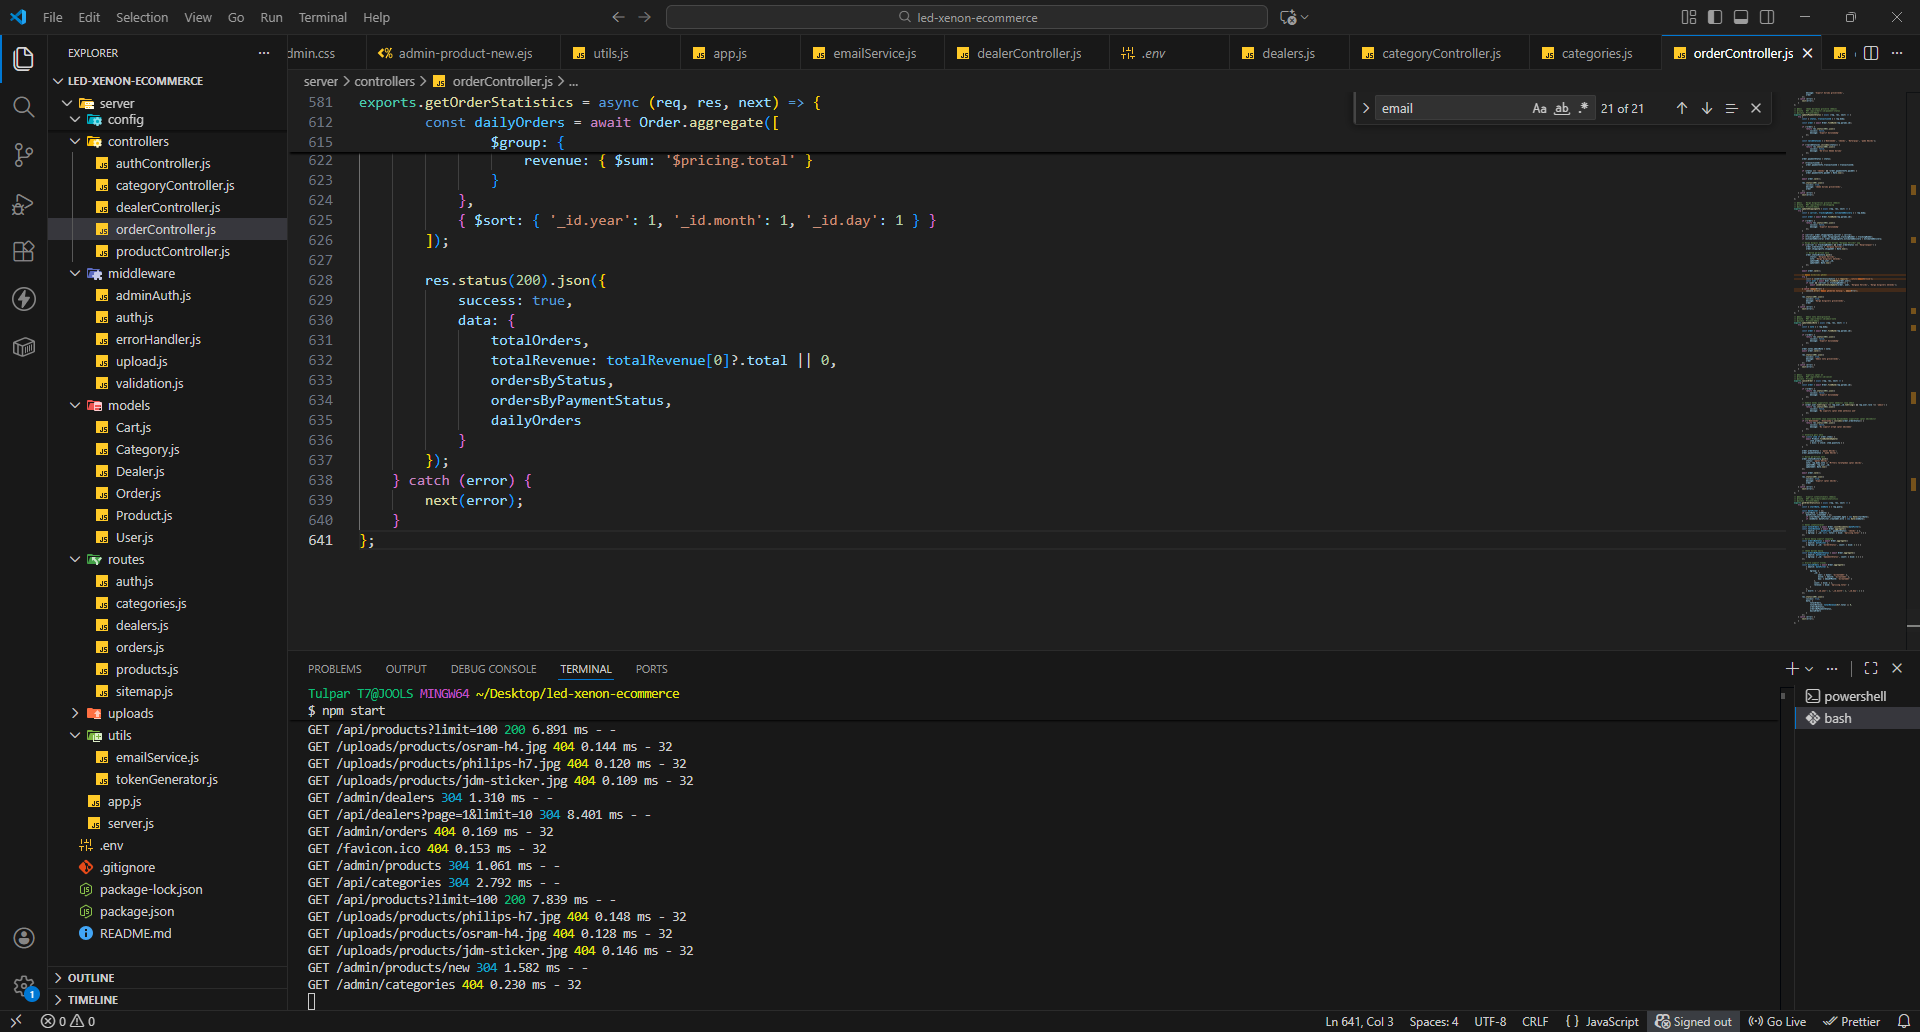
Task: Open editor More Actions ellipsis
Action: 1897,53
